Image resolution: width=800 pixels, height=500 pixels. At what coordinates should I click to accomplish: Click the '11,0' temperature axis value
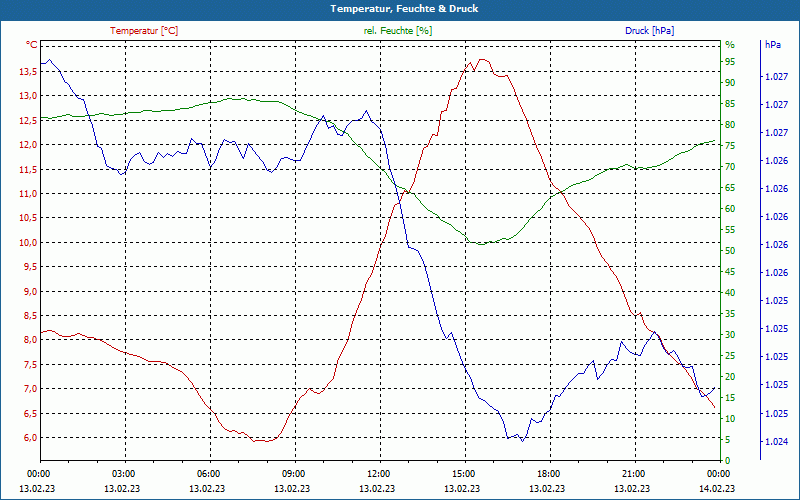(x=28, y=194)
